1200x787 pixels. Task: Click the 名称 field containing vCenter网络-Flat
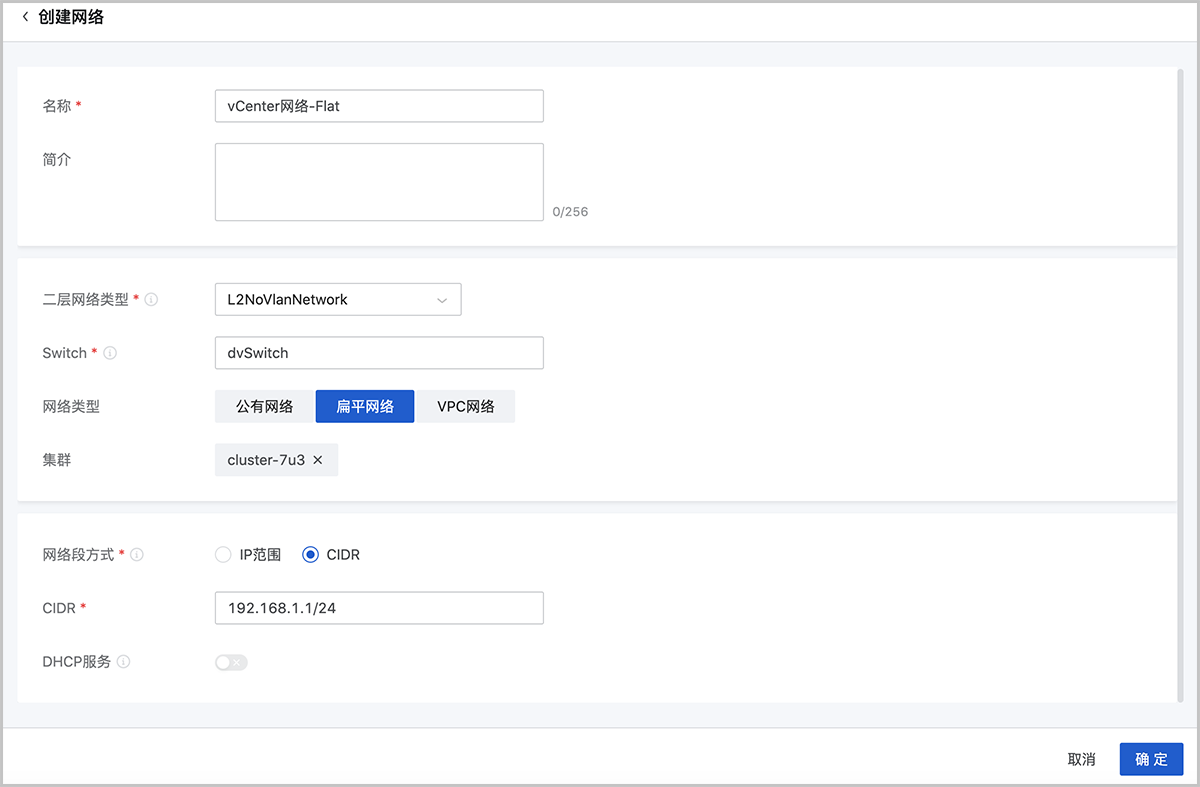379,106
